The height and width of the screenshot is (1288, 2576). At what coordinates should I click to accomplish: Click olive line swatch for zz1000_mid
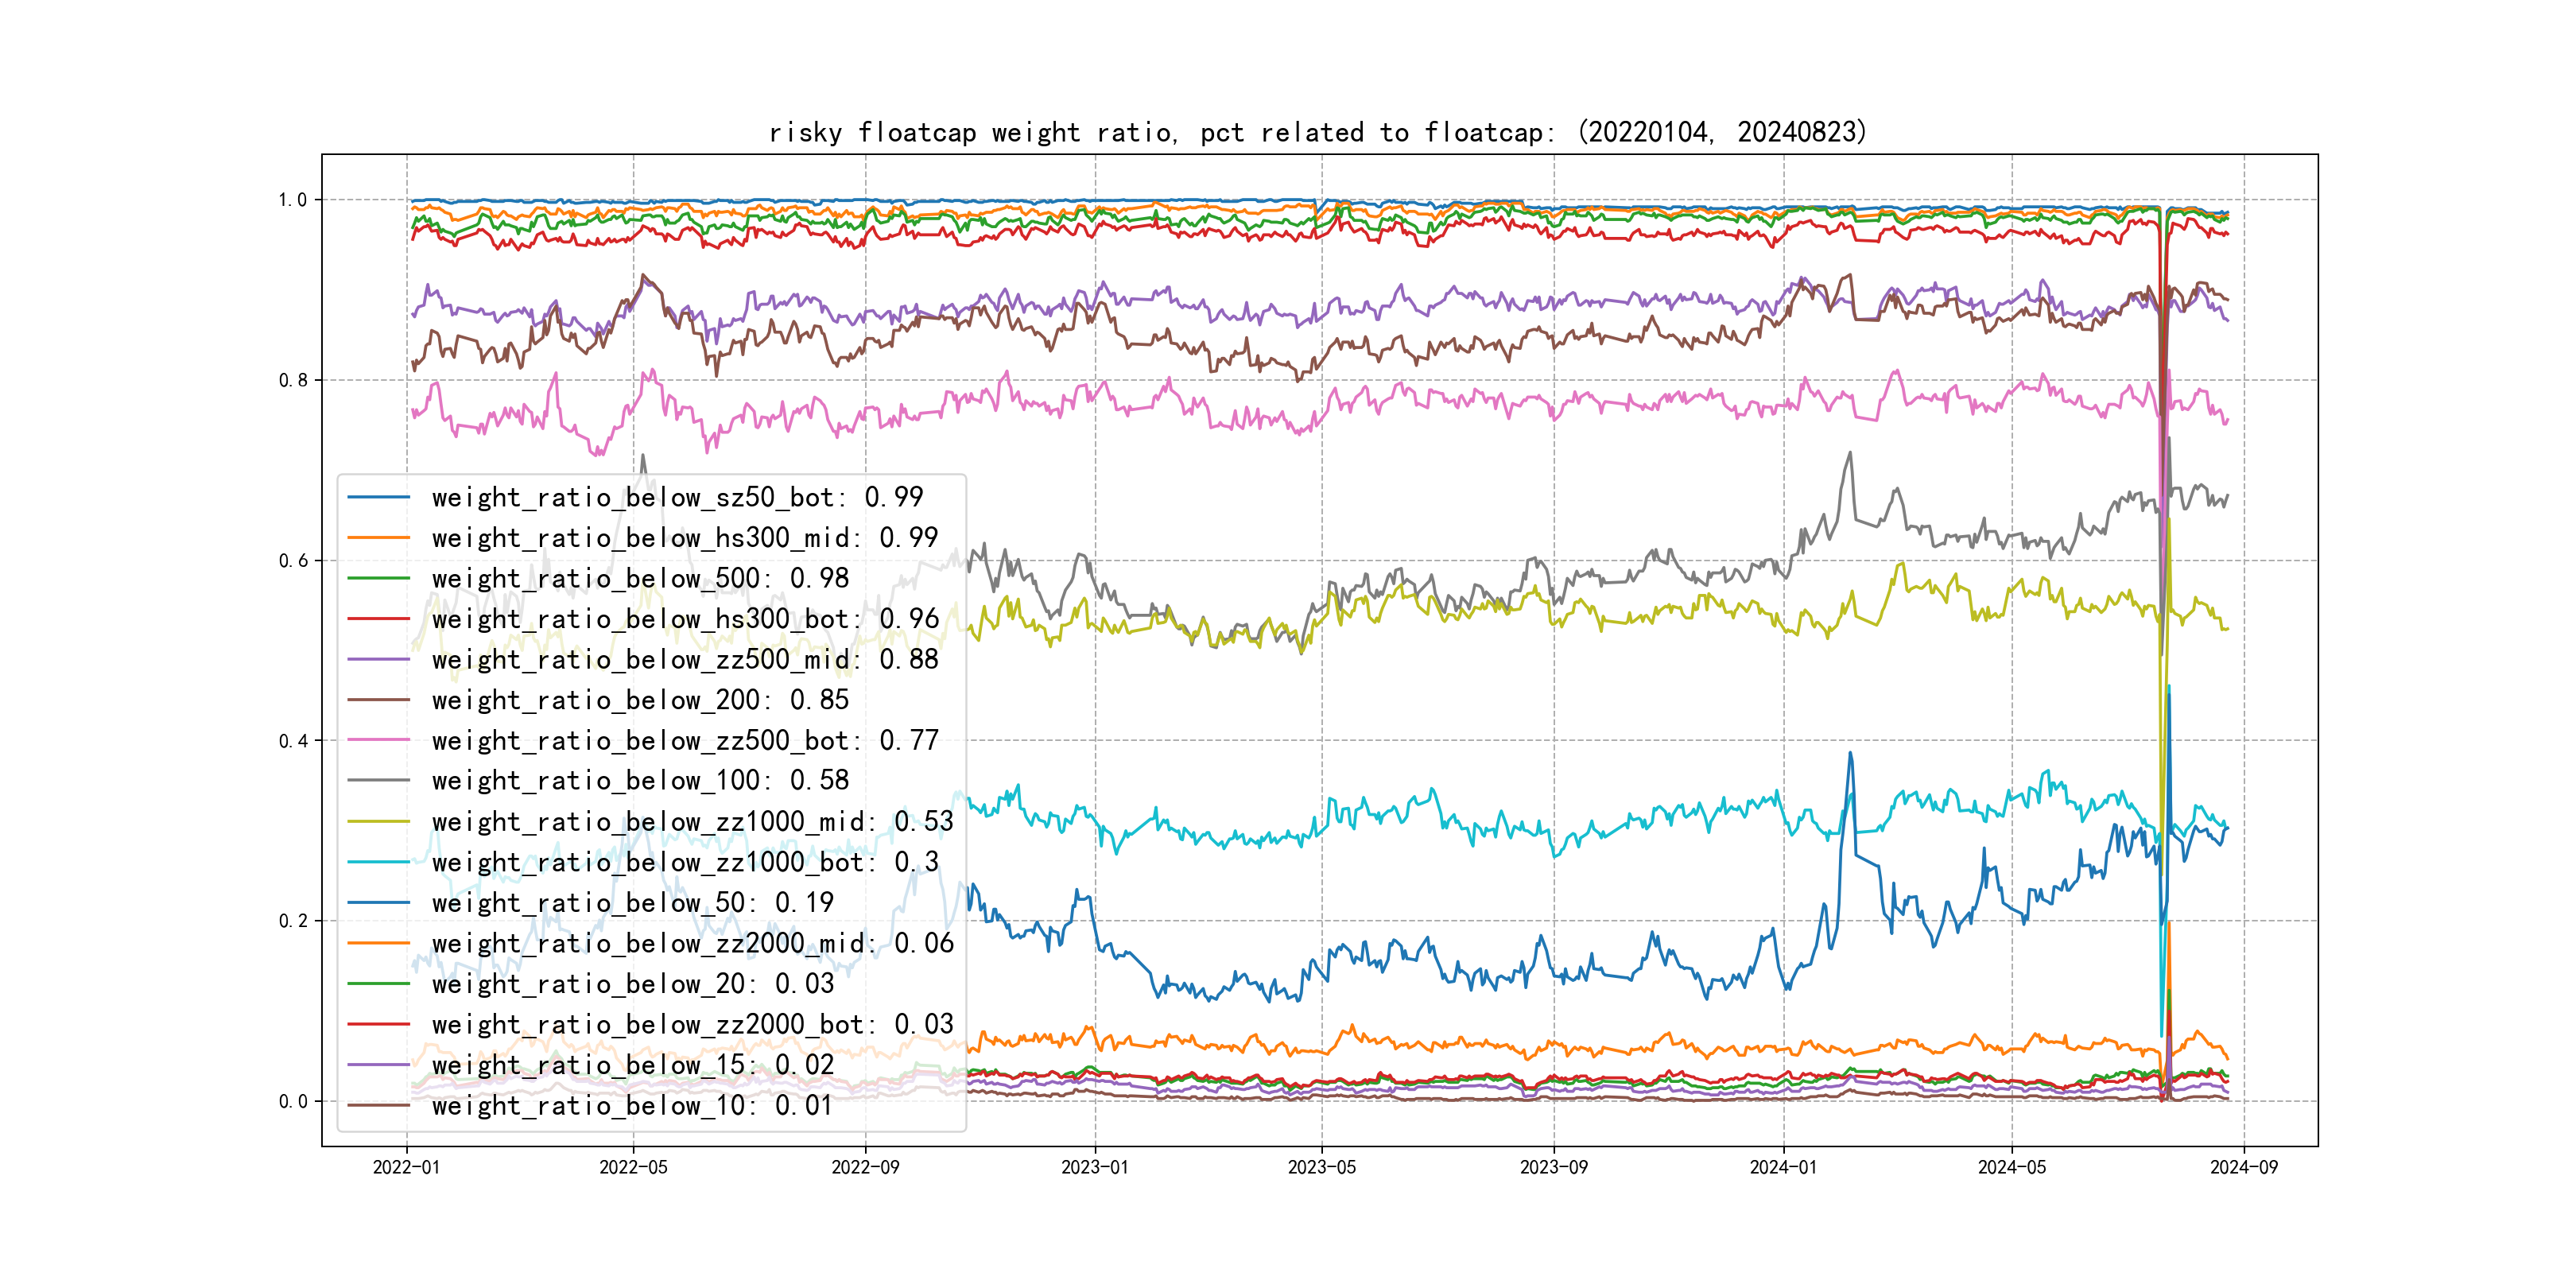click(378, 821)
